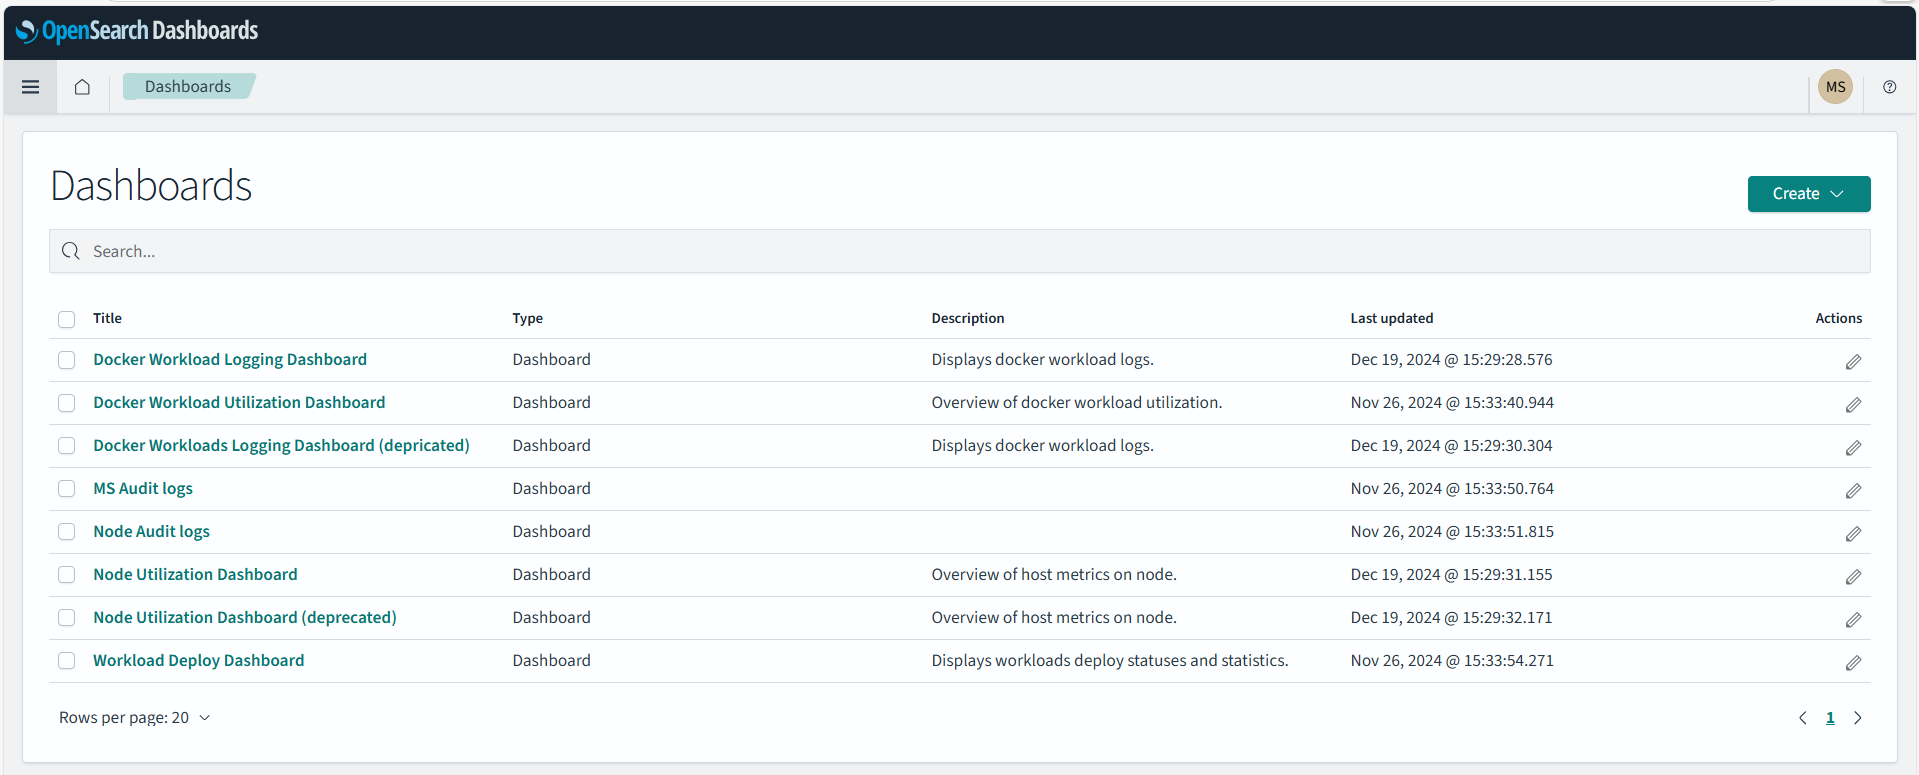Click the OpenSearch Dashboards logo

[x=137, y=31]
